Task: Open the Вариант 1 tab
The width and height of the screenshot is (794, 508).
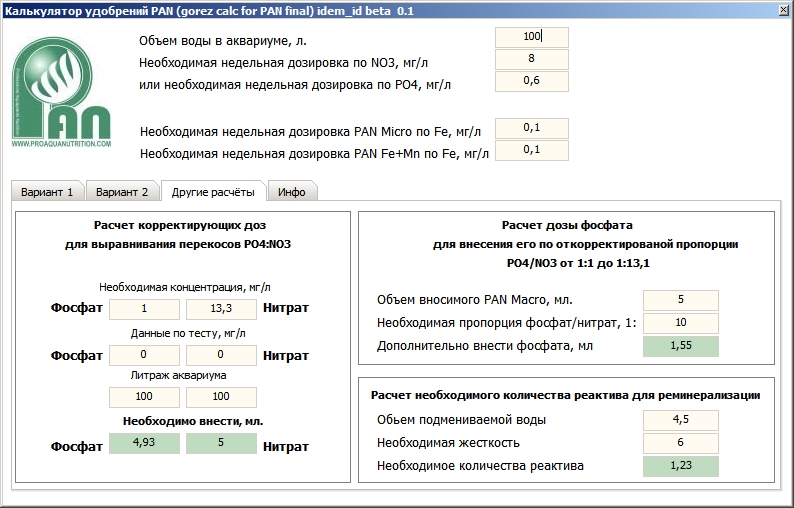Action: pos(48,192)
